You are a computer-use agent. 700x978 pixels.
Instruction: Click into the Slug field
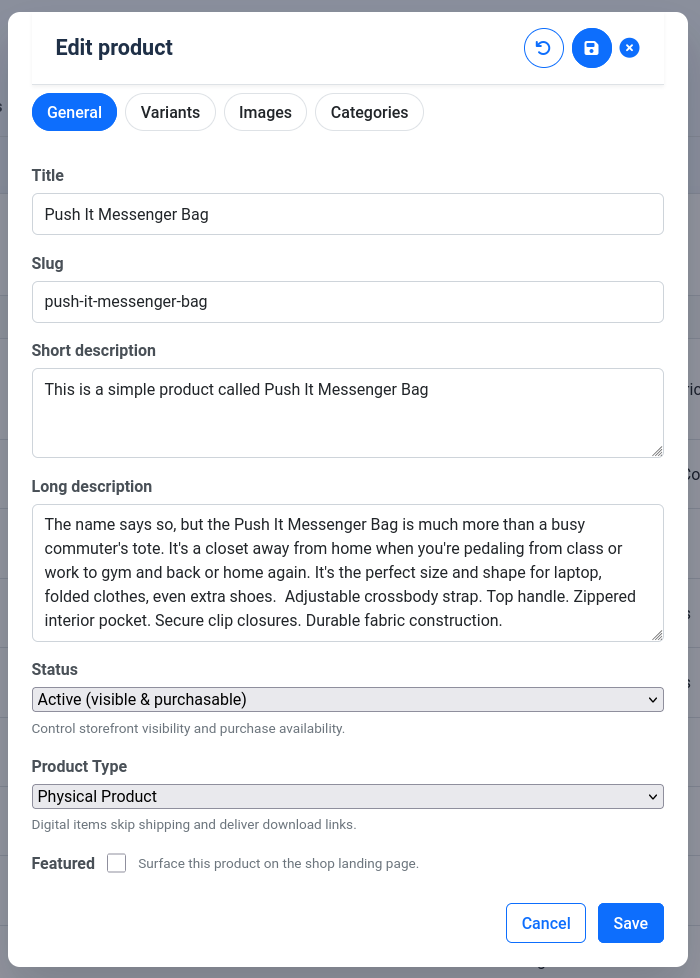click(x=348, y=302)
